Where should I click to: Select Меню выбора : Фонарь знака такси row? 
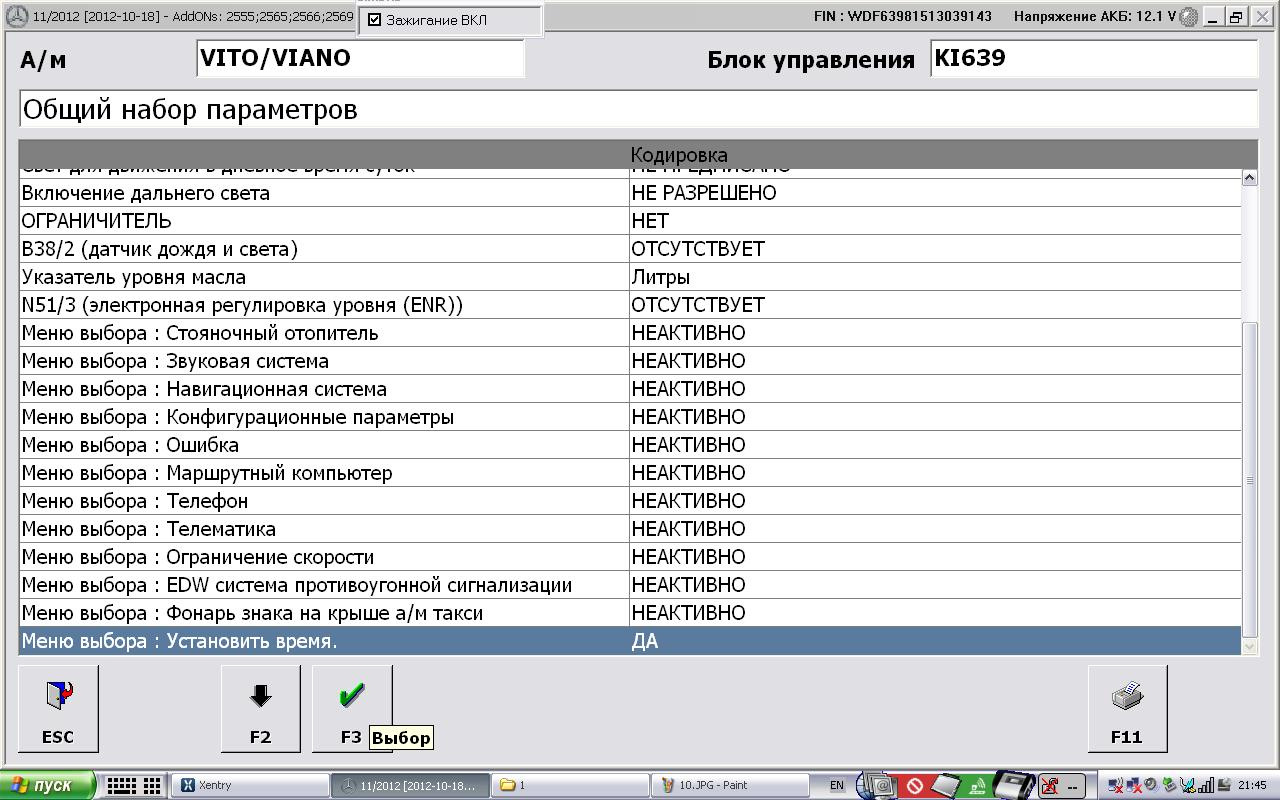tap(630, 613)
